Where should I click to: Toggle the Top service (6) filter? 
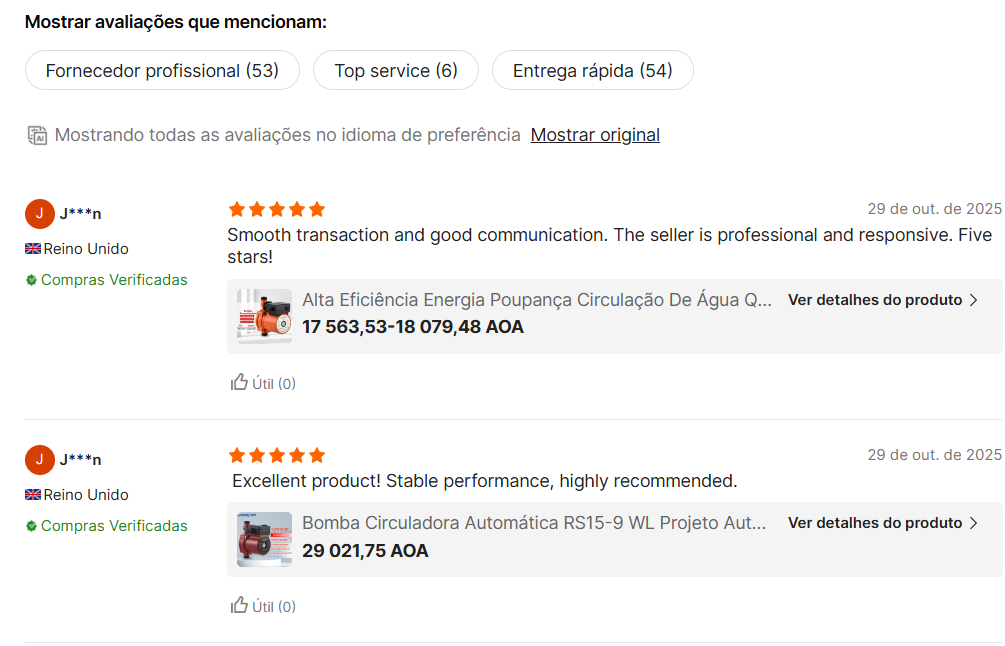pyautogui.click(x=395, y=71)
